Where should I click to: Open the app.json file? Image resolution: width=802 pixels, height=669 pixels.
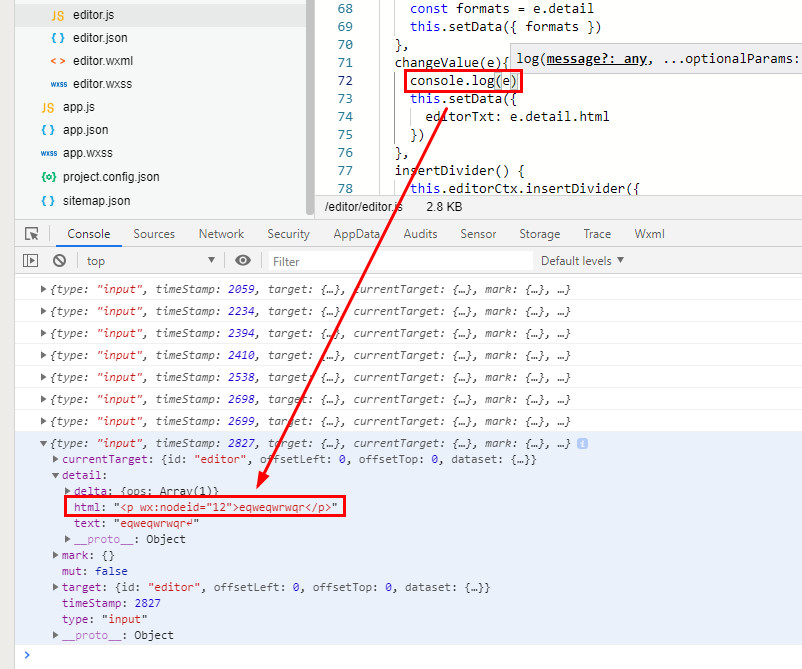(85, 130)
